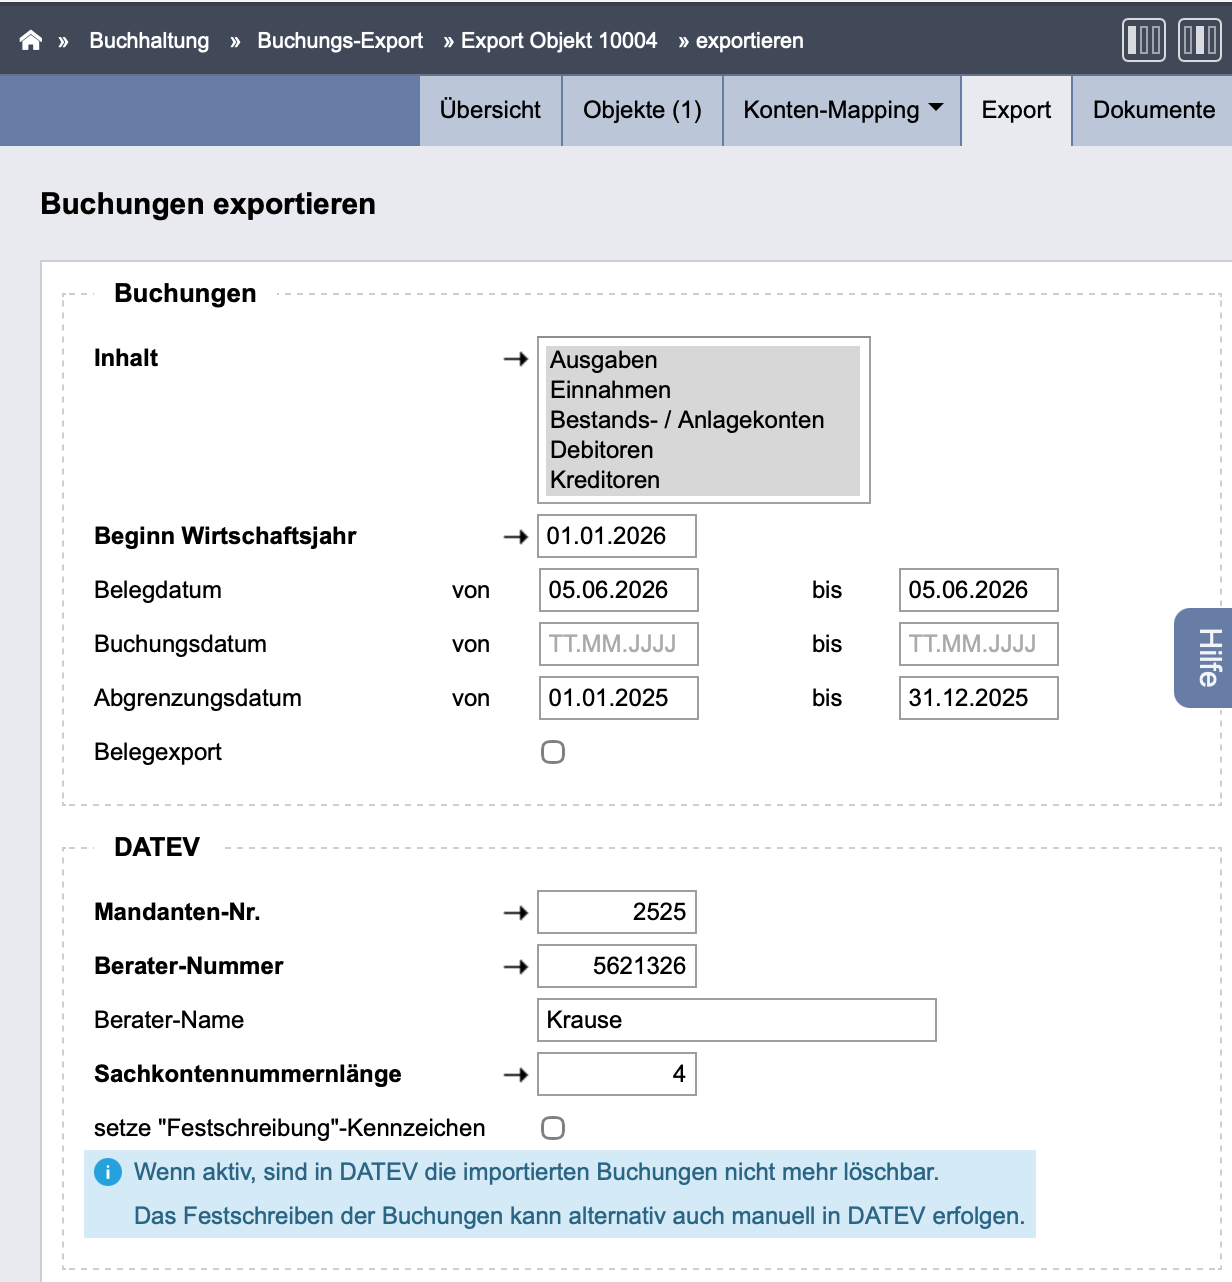Switch to the Übersicht tab
Image resolution: width=1232 pixels, height=1282 pixels.
coord(490,110)
